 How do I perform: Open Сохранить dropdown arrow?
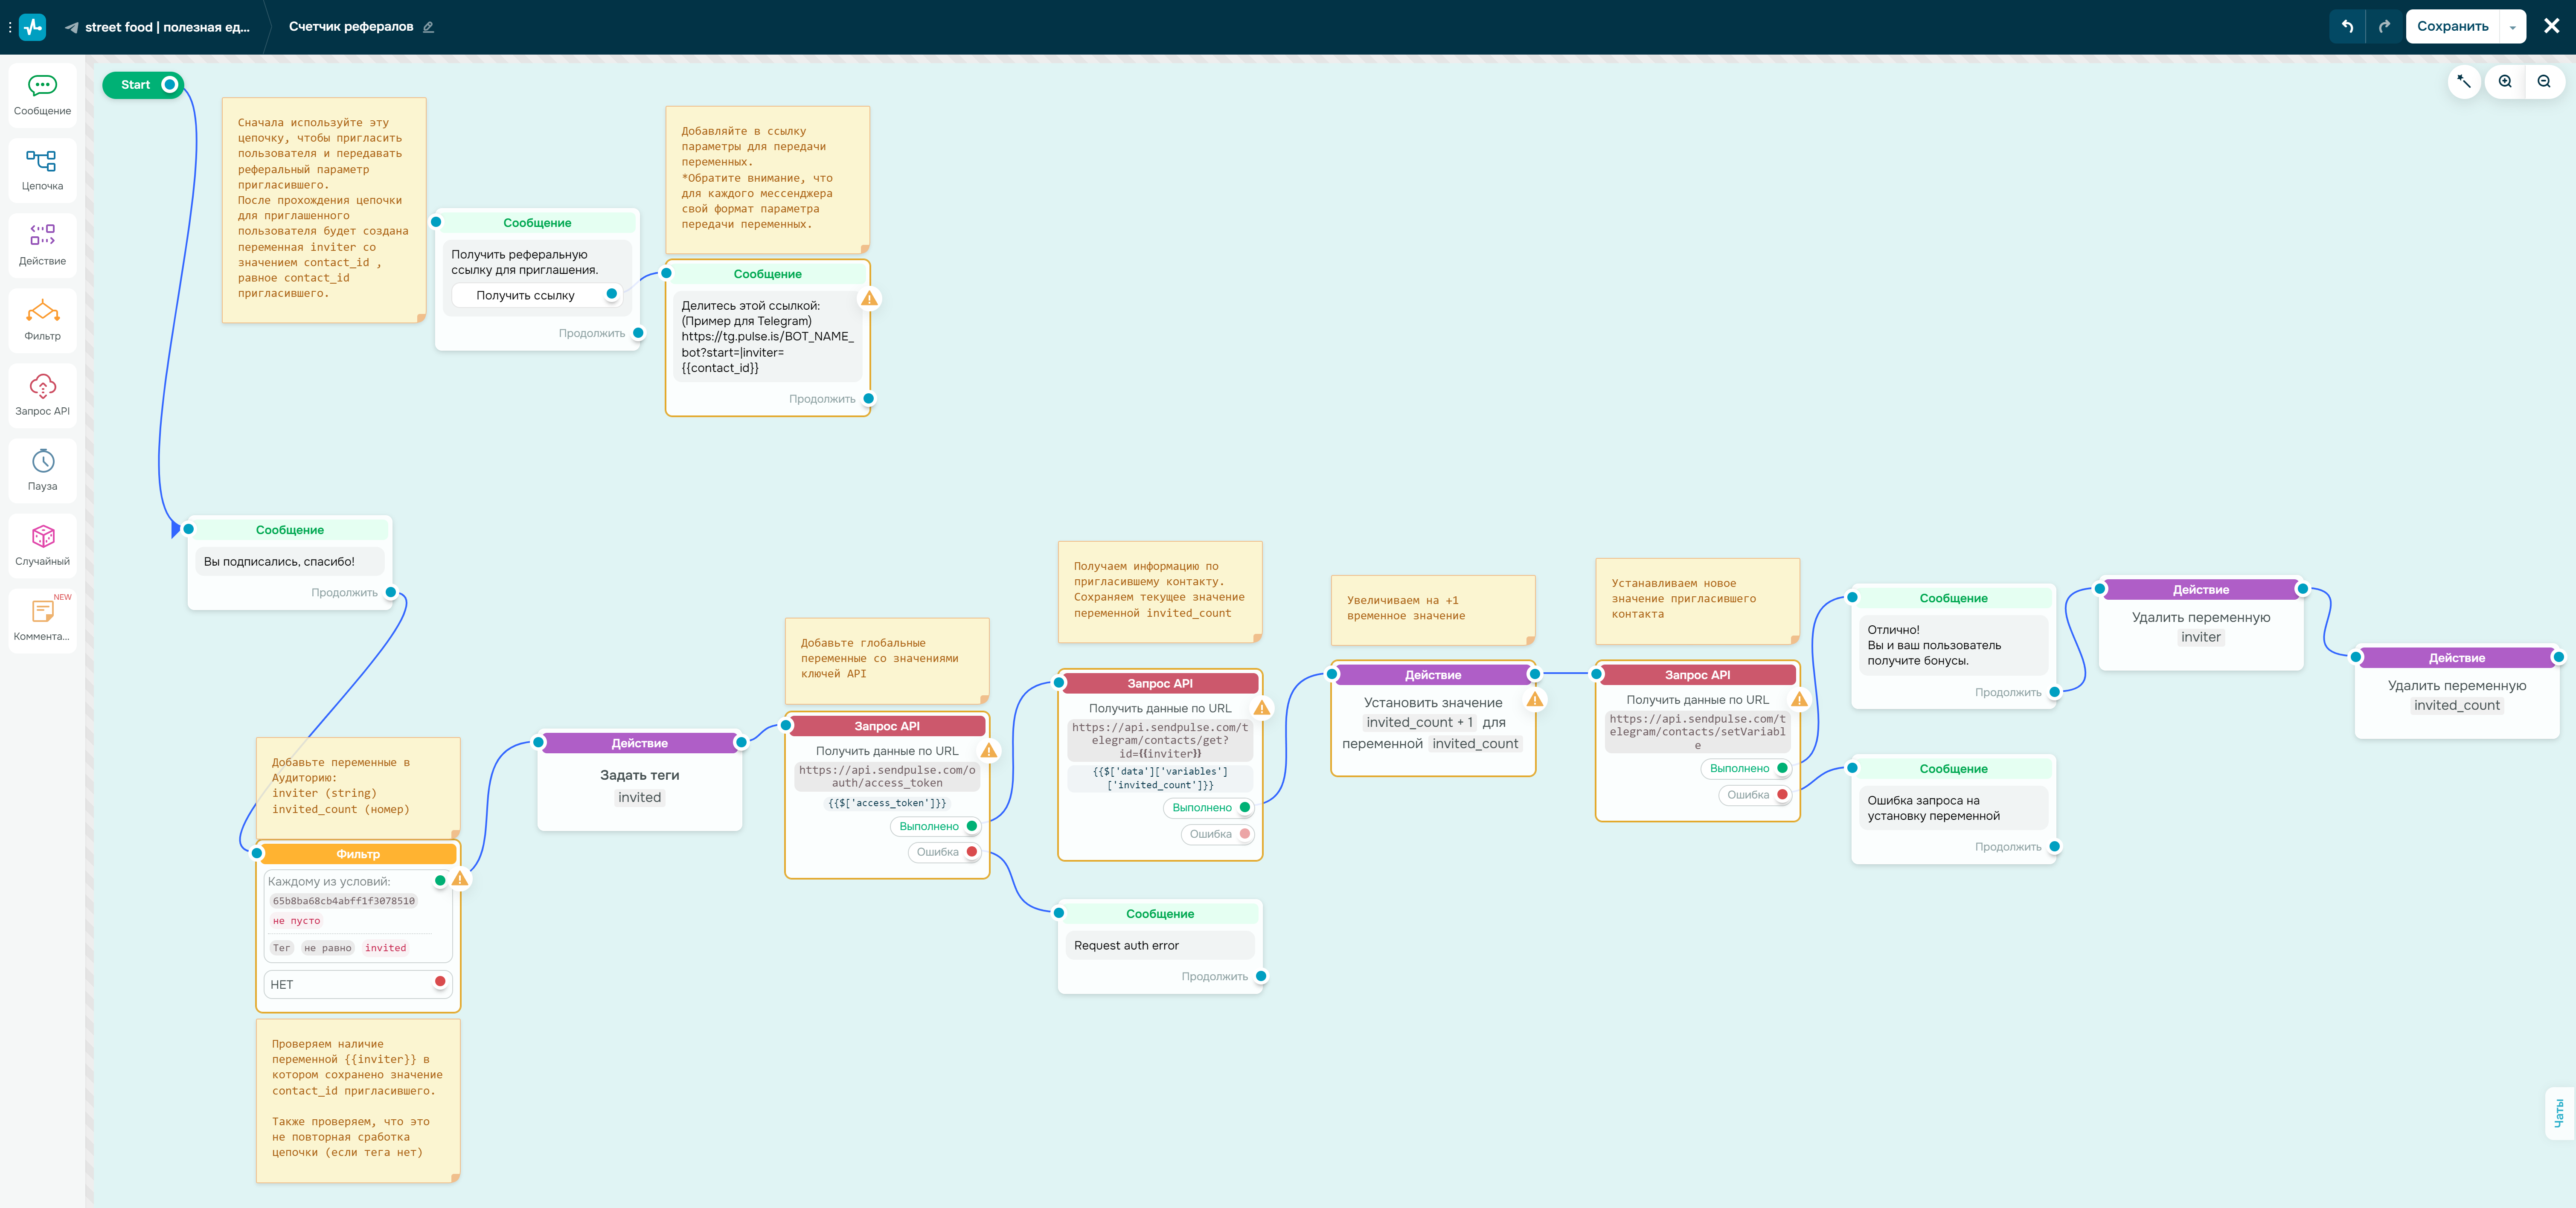pyautogui.click(x=2512, y=27)
